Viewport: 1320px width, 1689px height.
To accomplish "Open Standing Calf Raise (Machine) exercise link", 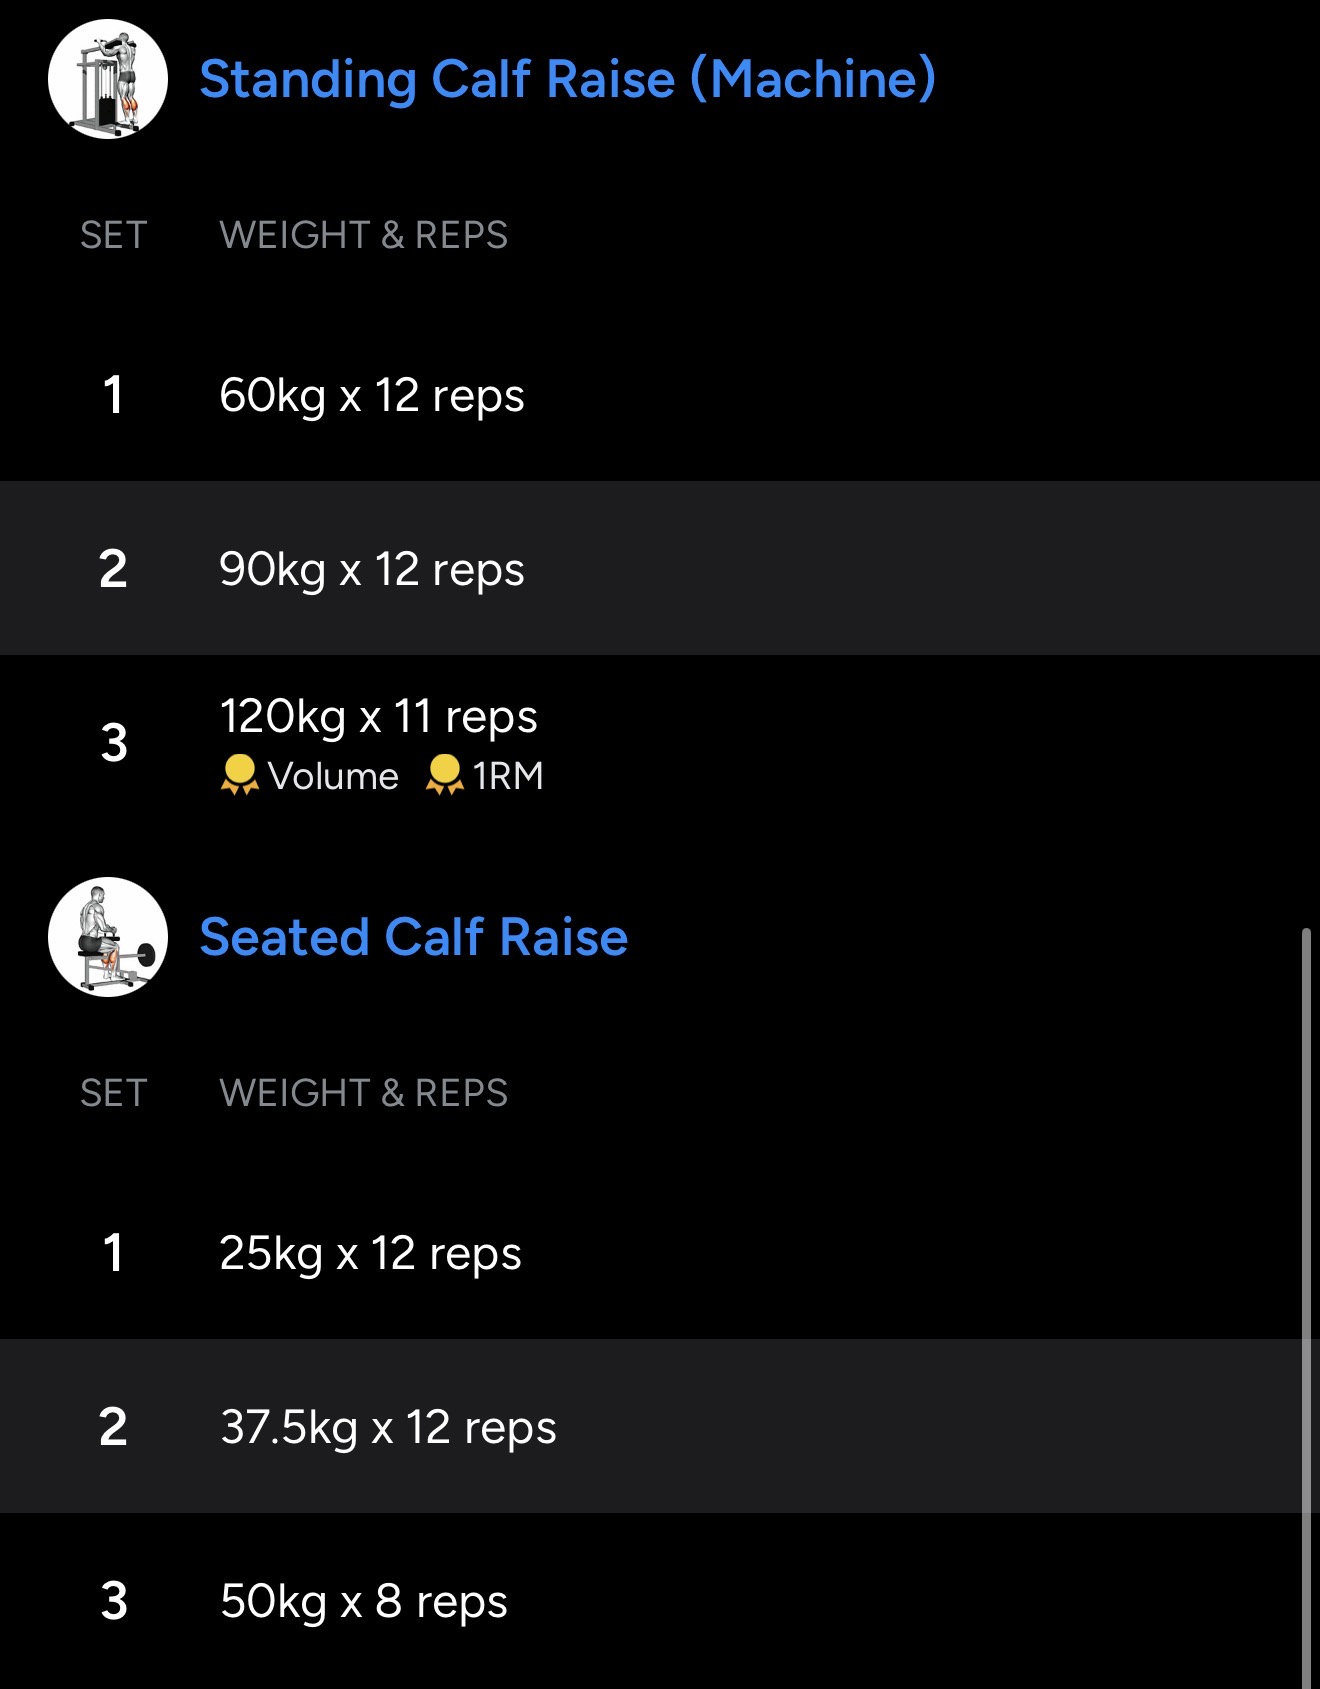I will 567,79.
